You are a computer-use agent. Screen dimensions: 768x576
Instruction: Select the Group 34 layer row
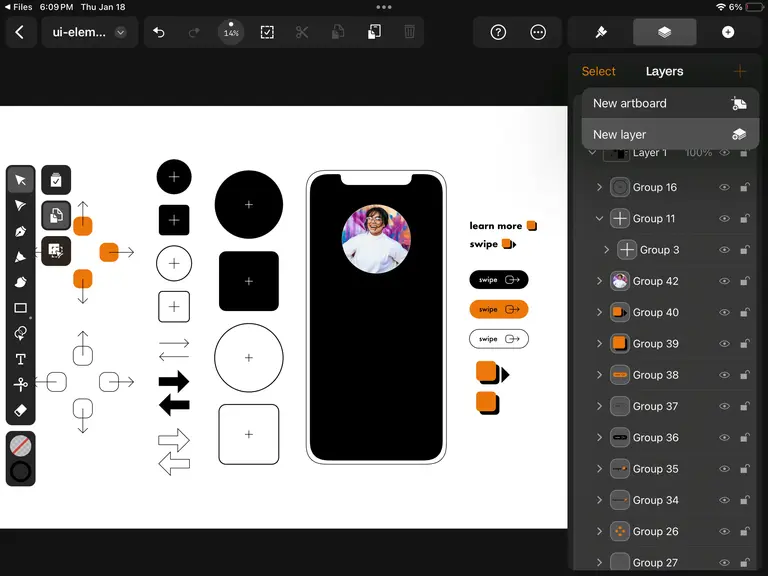(664, 500)
